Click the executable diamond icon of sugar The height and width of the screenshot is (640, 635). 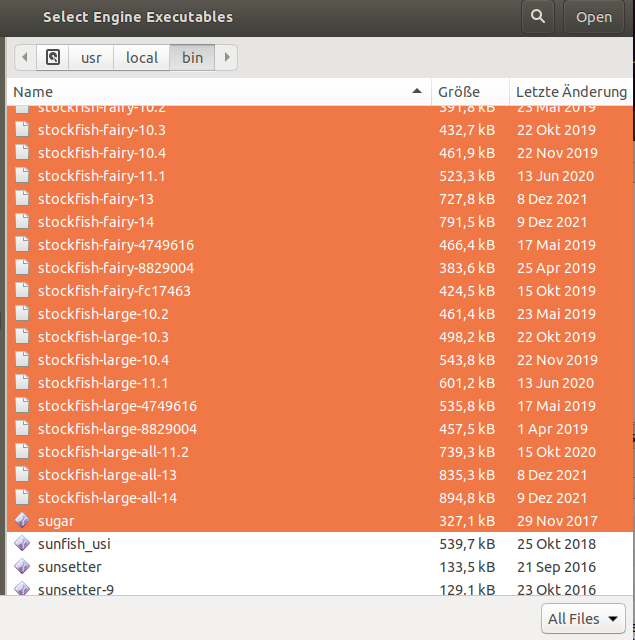coord(22,520)
